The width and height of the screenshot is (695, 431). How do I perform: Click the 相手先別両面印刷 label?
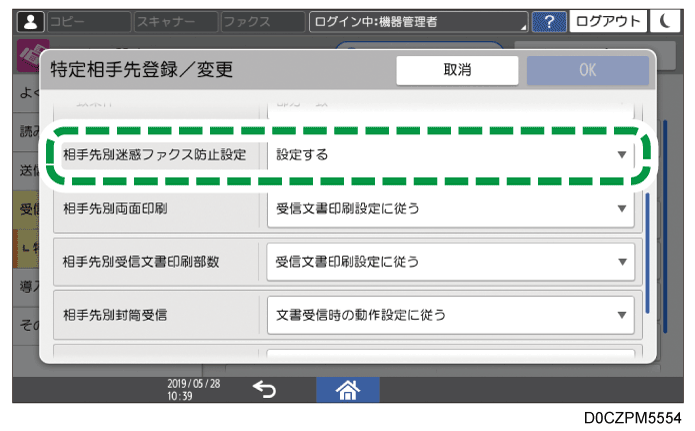pos(115,208)
